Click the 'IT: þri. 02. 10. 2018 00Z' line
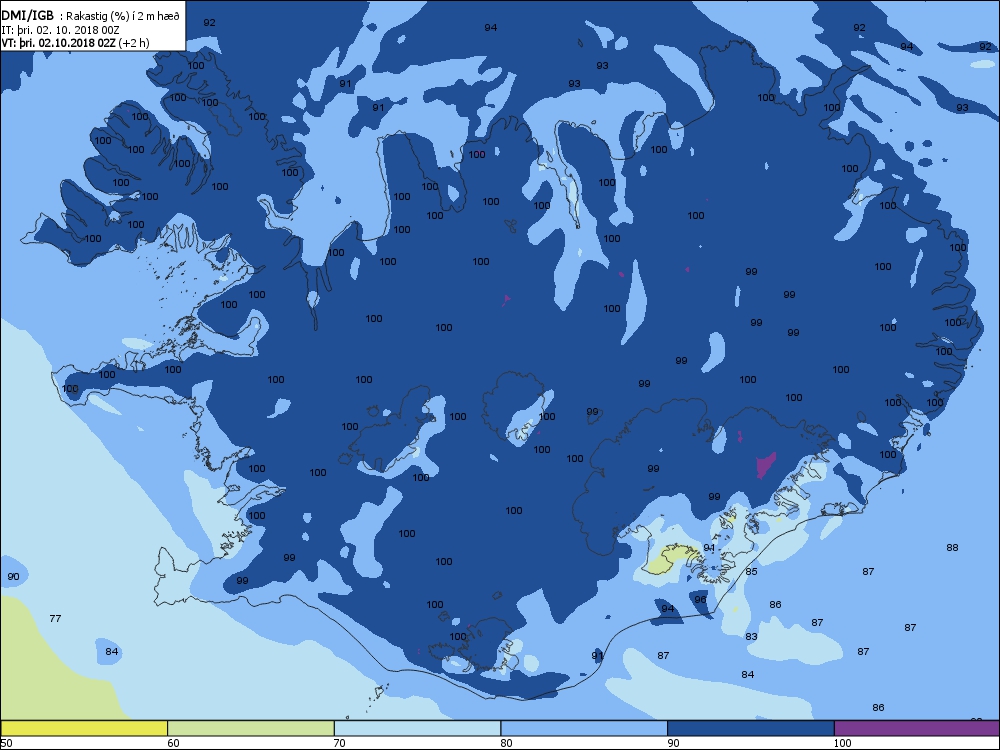This screenshot has height=750, width=1000. pyautogui.click(x=61, y=30)
